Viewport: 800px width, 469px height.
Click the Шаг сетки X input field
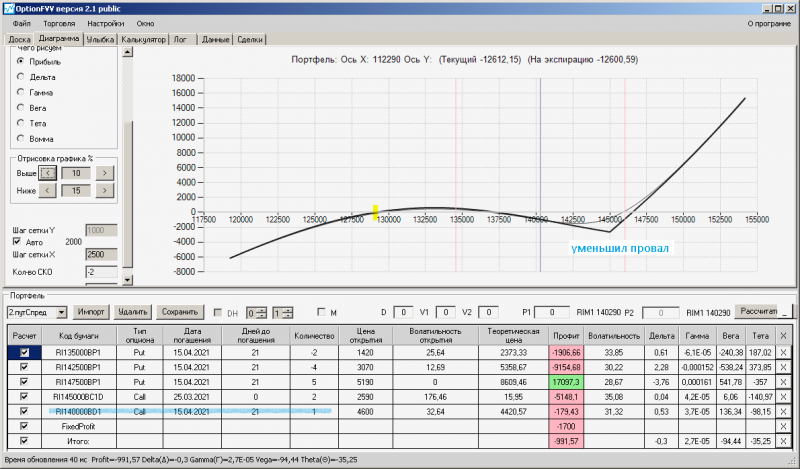coord(101,254)
